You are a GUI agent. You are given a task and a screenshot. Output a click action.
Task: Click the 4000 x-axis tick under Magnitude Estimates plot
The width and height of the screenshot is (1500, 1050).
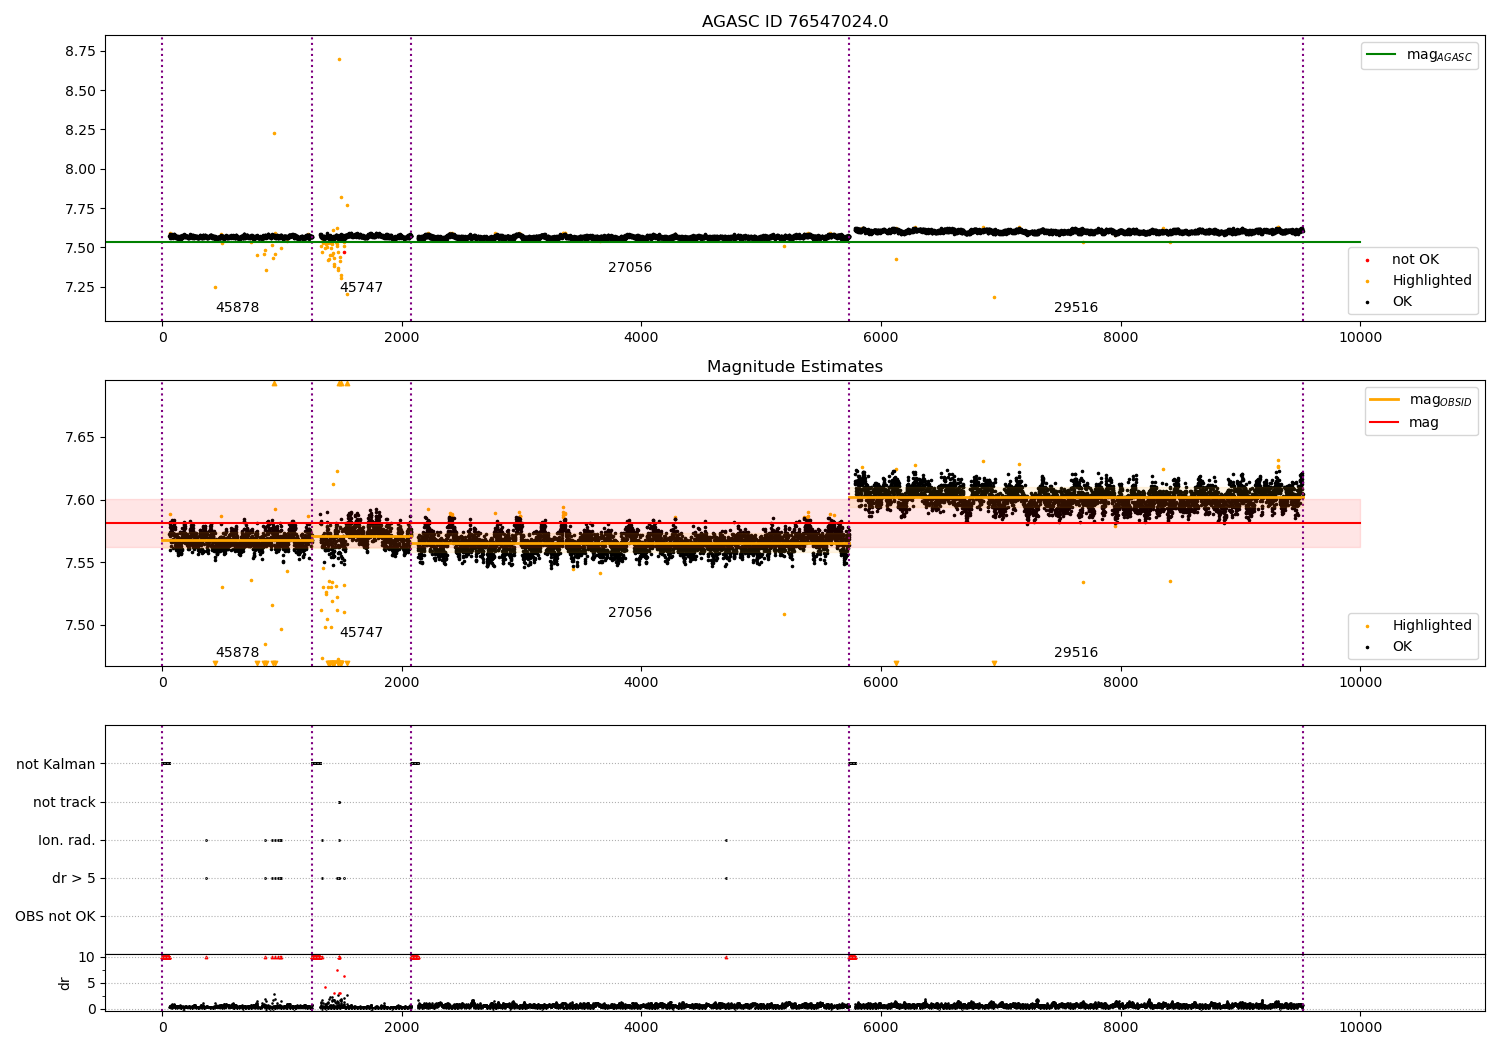(641, 683)
